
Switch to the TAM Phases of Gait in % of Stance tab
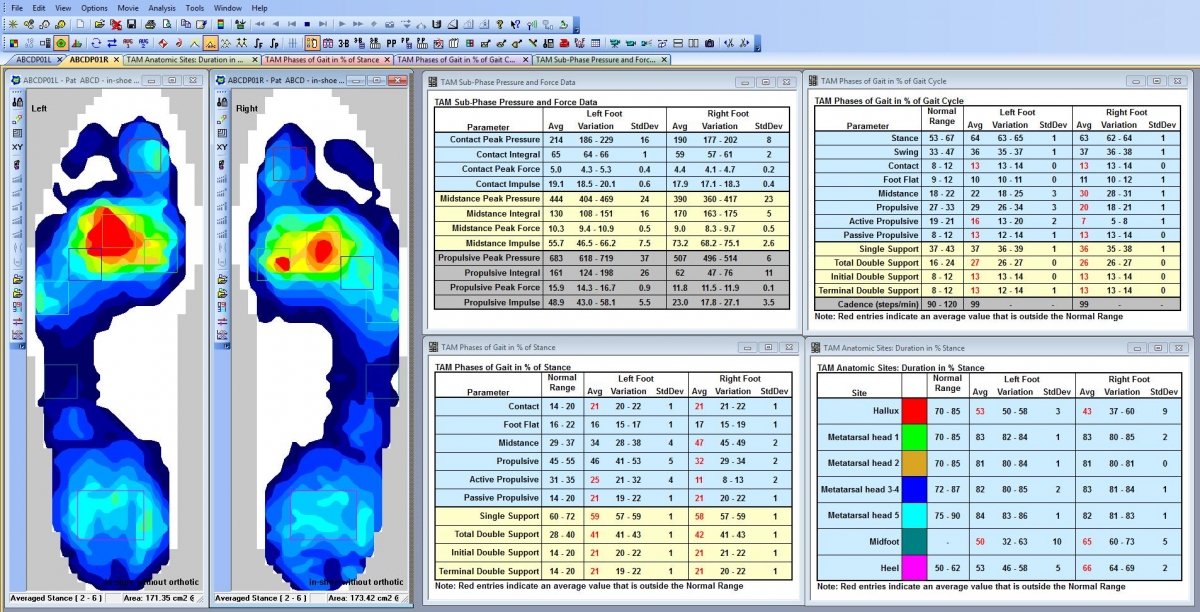click(x=327, y=60)
